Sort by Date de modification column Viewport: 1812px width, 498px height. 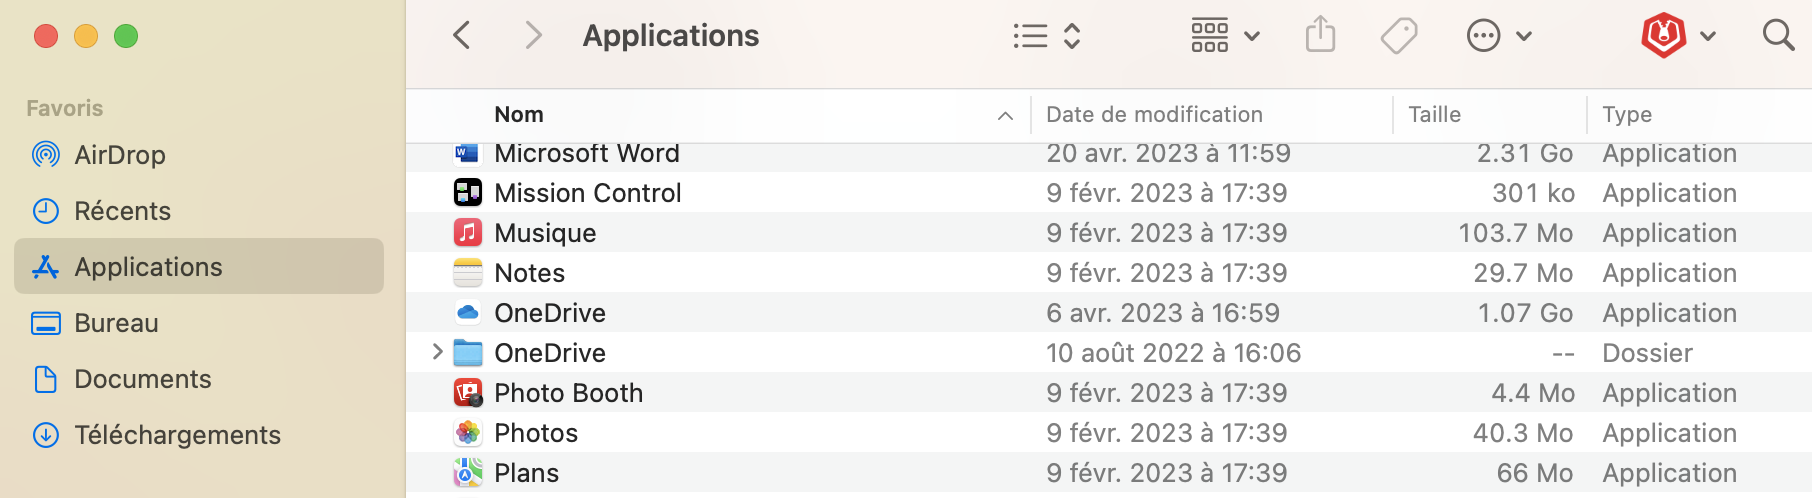pyautogui.click(x=1154, y=115)
